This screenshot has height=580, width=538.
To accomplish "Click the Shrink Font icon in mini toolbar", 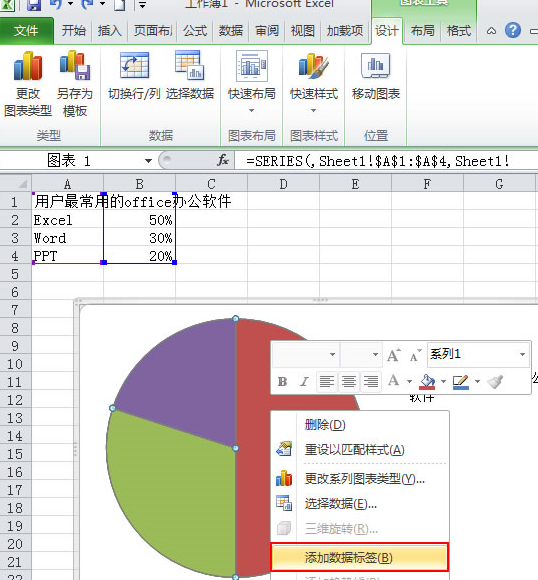I will tap(416, 355).
